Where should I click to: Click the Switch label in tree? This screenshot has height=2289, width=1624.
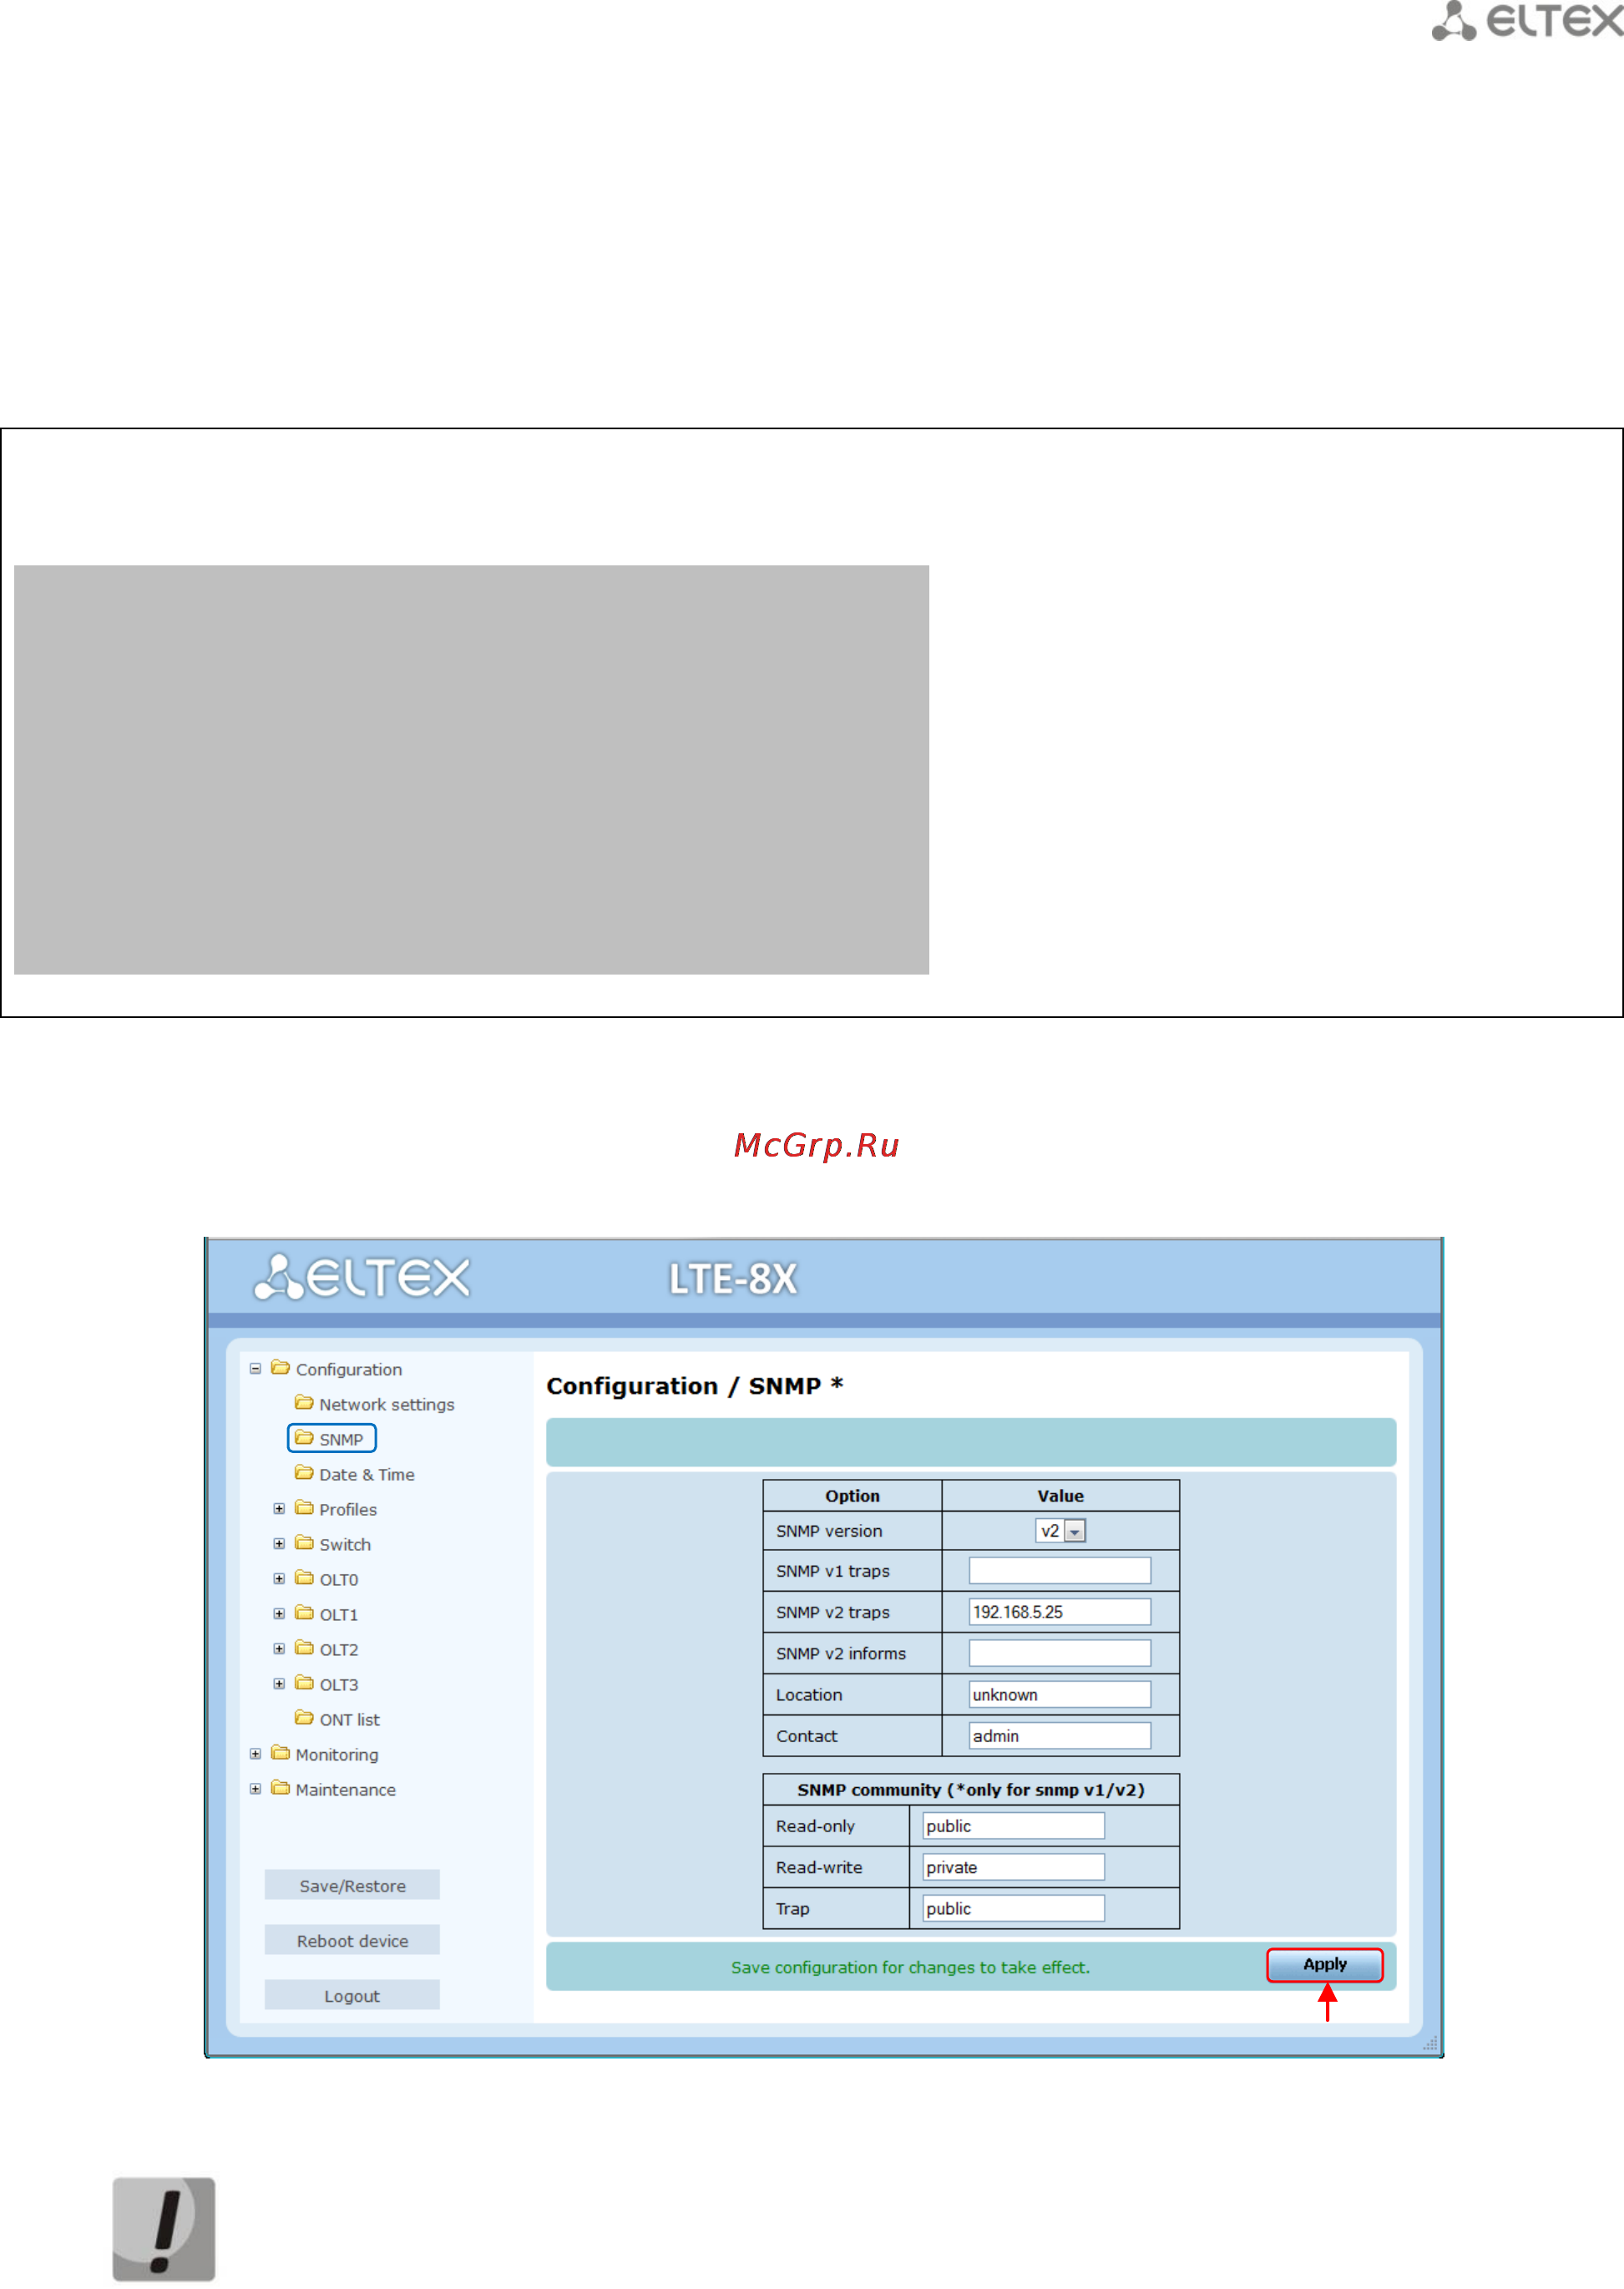(x=345, y=1544)
